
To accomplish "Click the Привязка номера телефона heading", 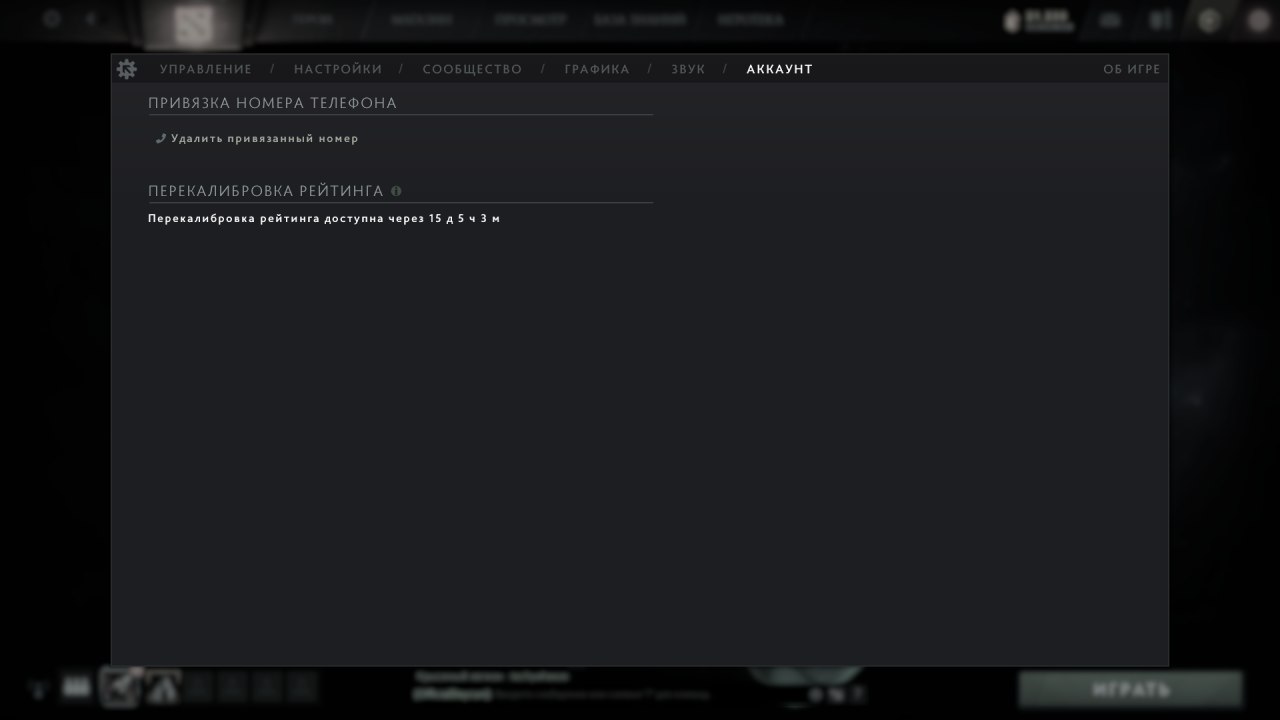I will pos(273,103).
